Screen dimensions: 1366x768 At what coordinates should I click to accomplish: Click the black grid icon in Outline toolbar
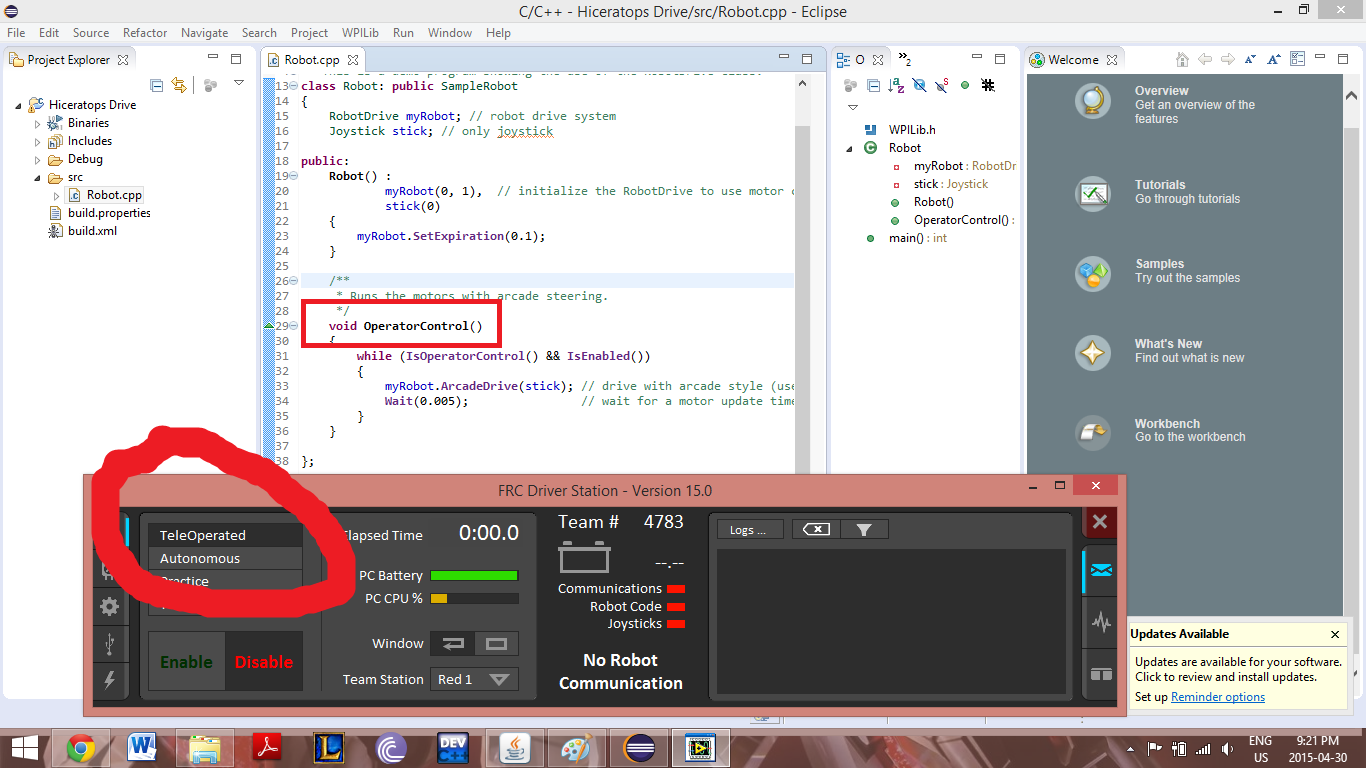[x=988, y=85]
